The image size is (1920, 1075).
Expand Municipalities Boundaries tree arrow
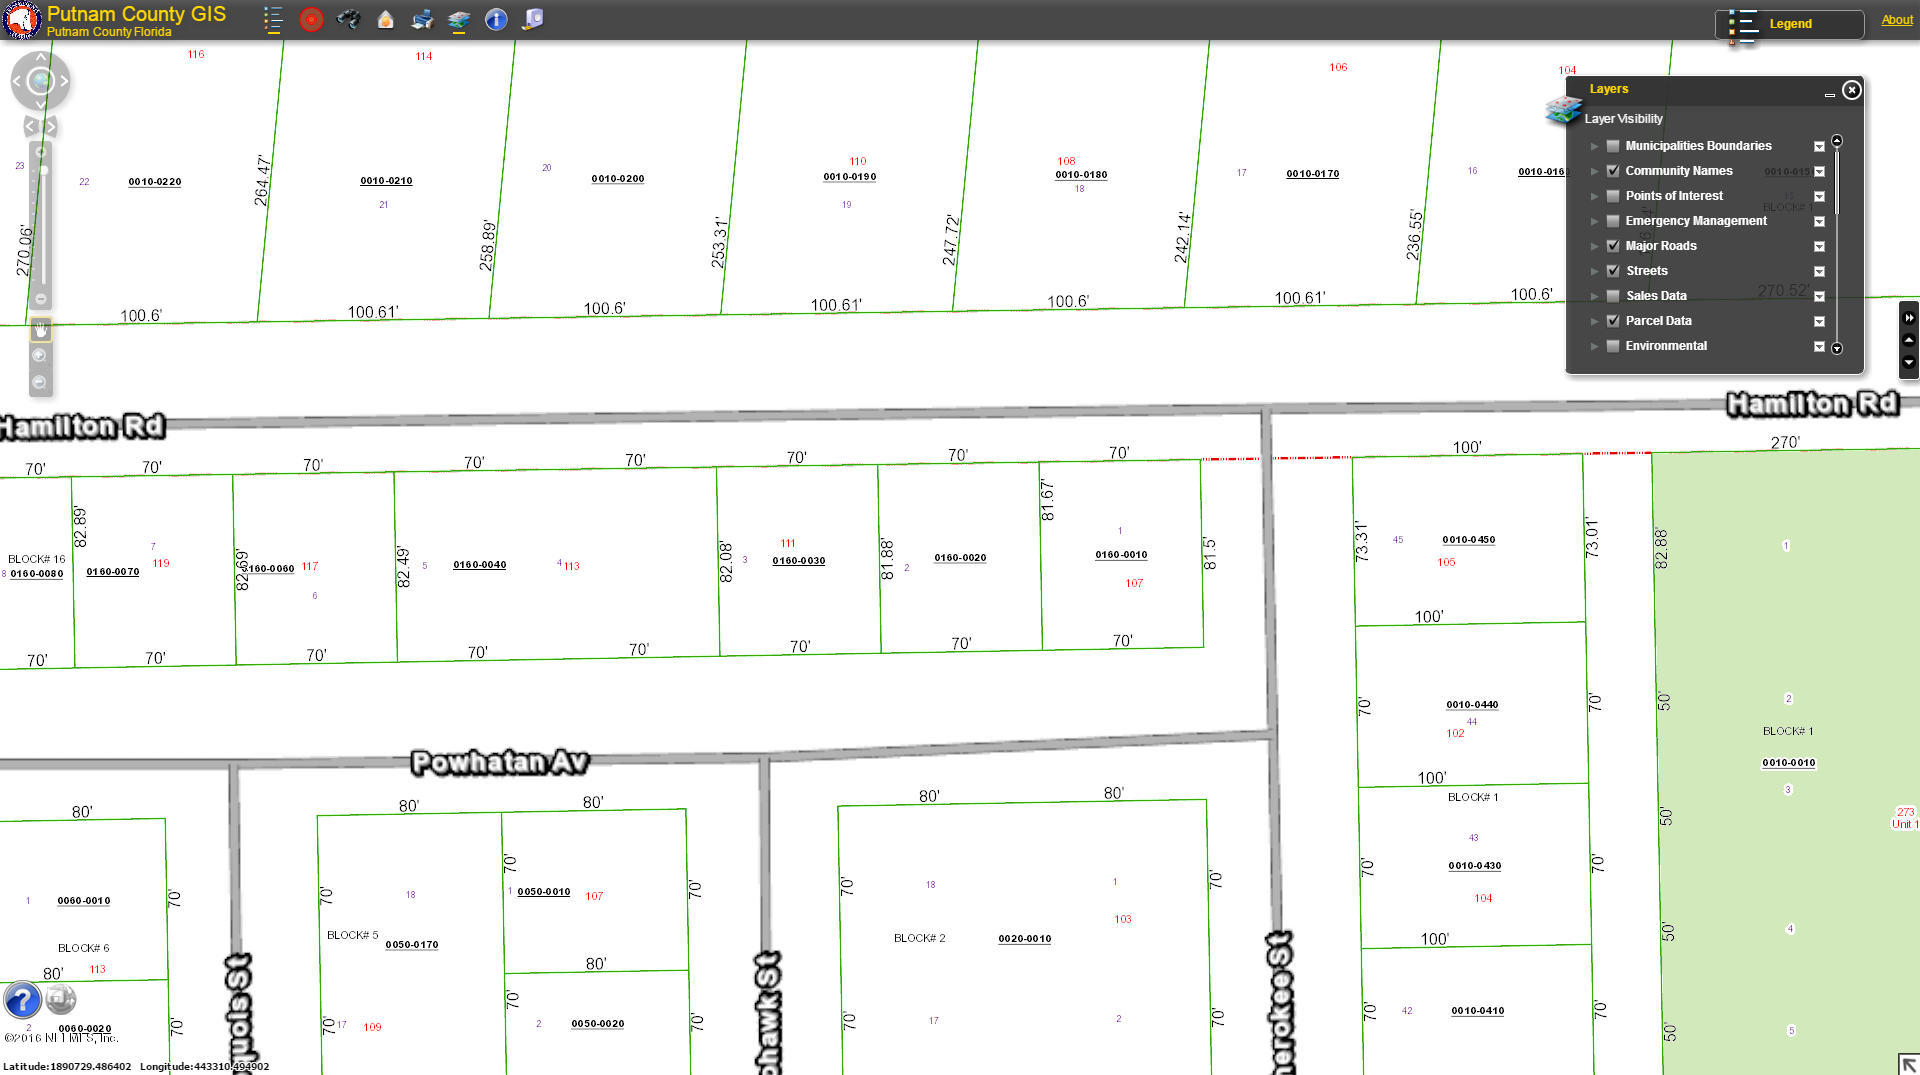click(x=1595, y=146)
